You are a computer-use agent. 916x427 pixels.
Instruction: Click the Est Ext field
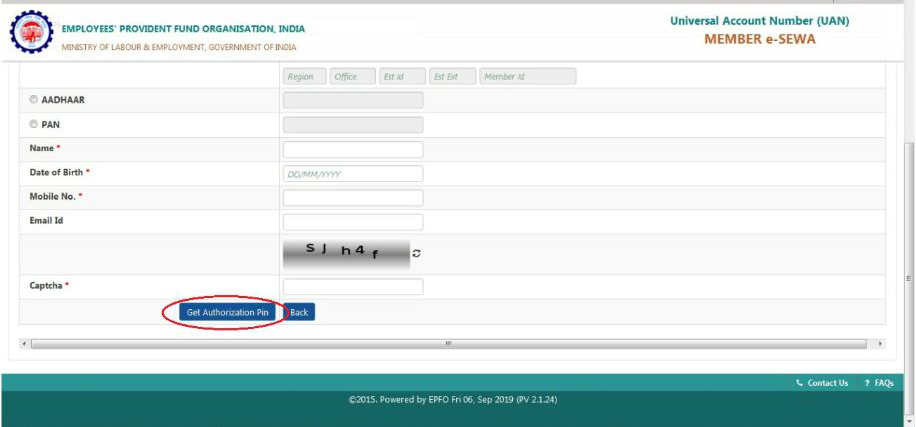pos(451,77)
